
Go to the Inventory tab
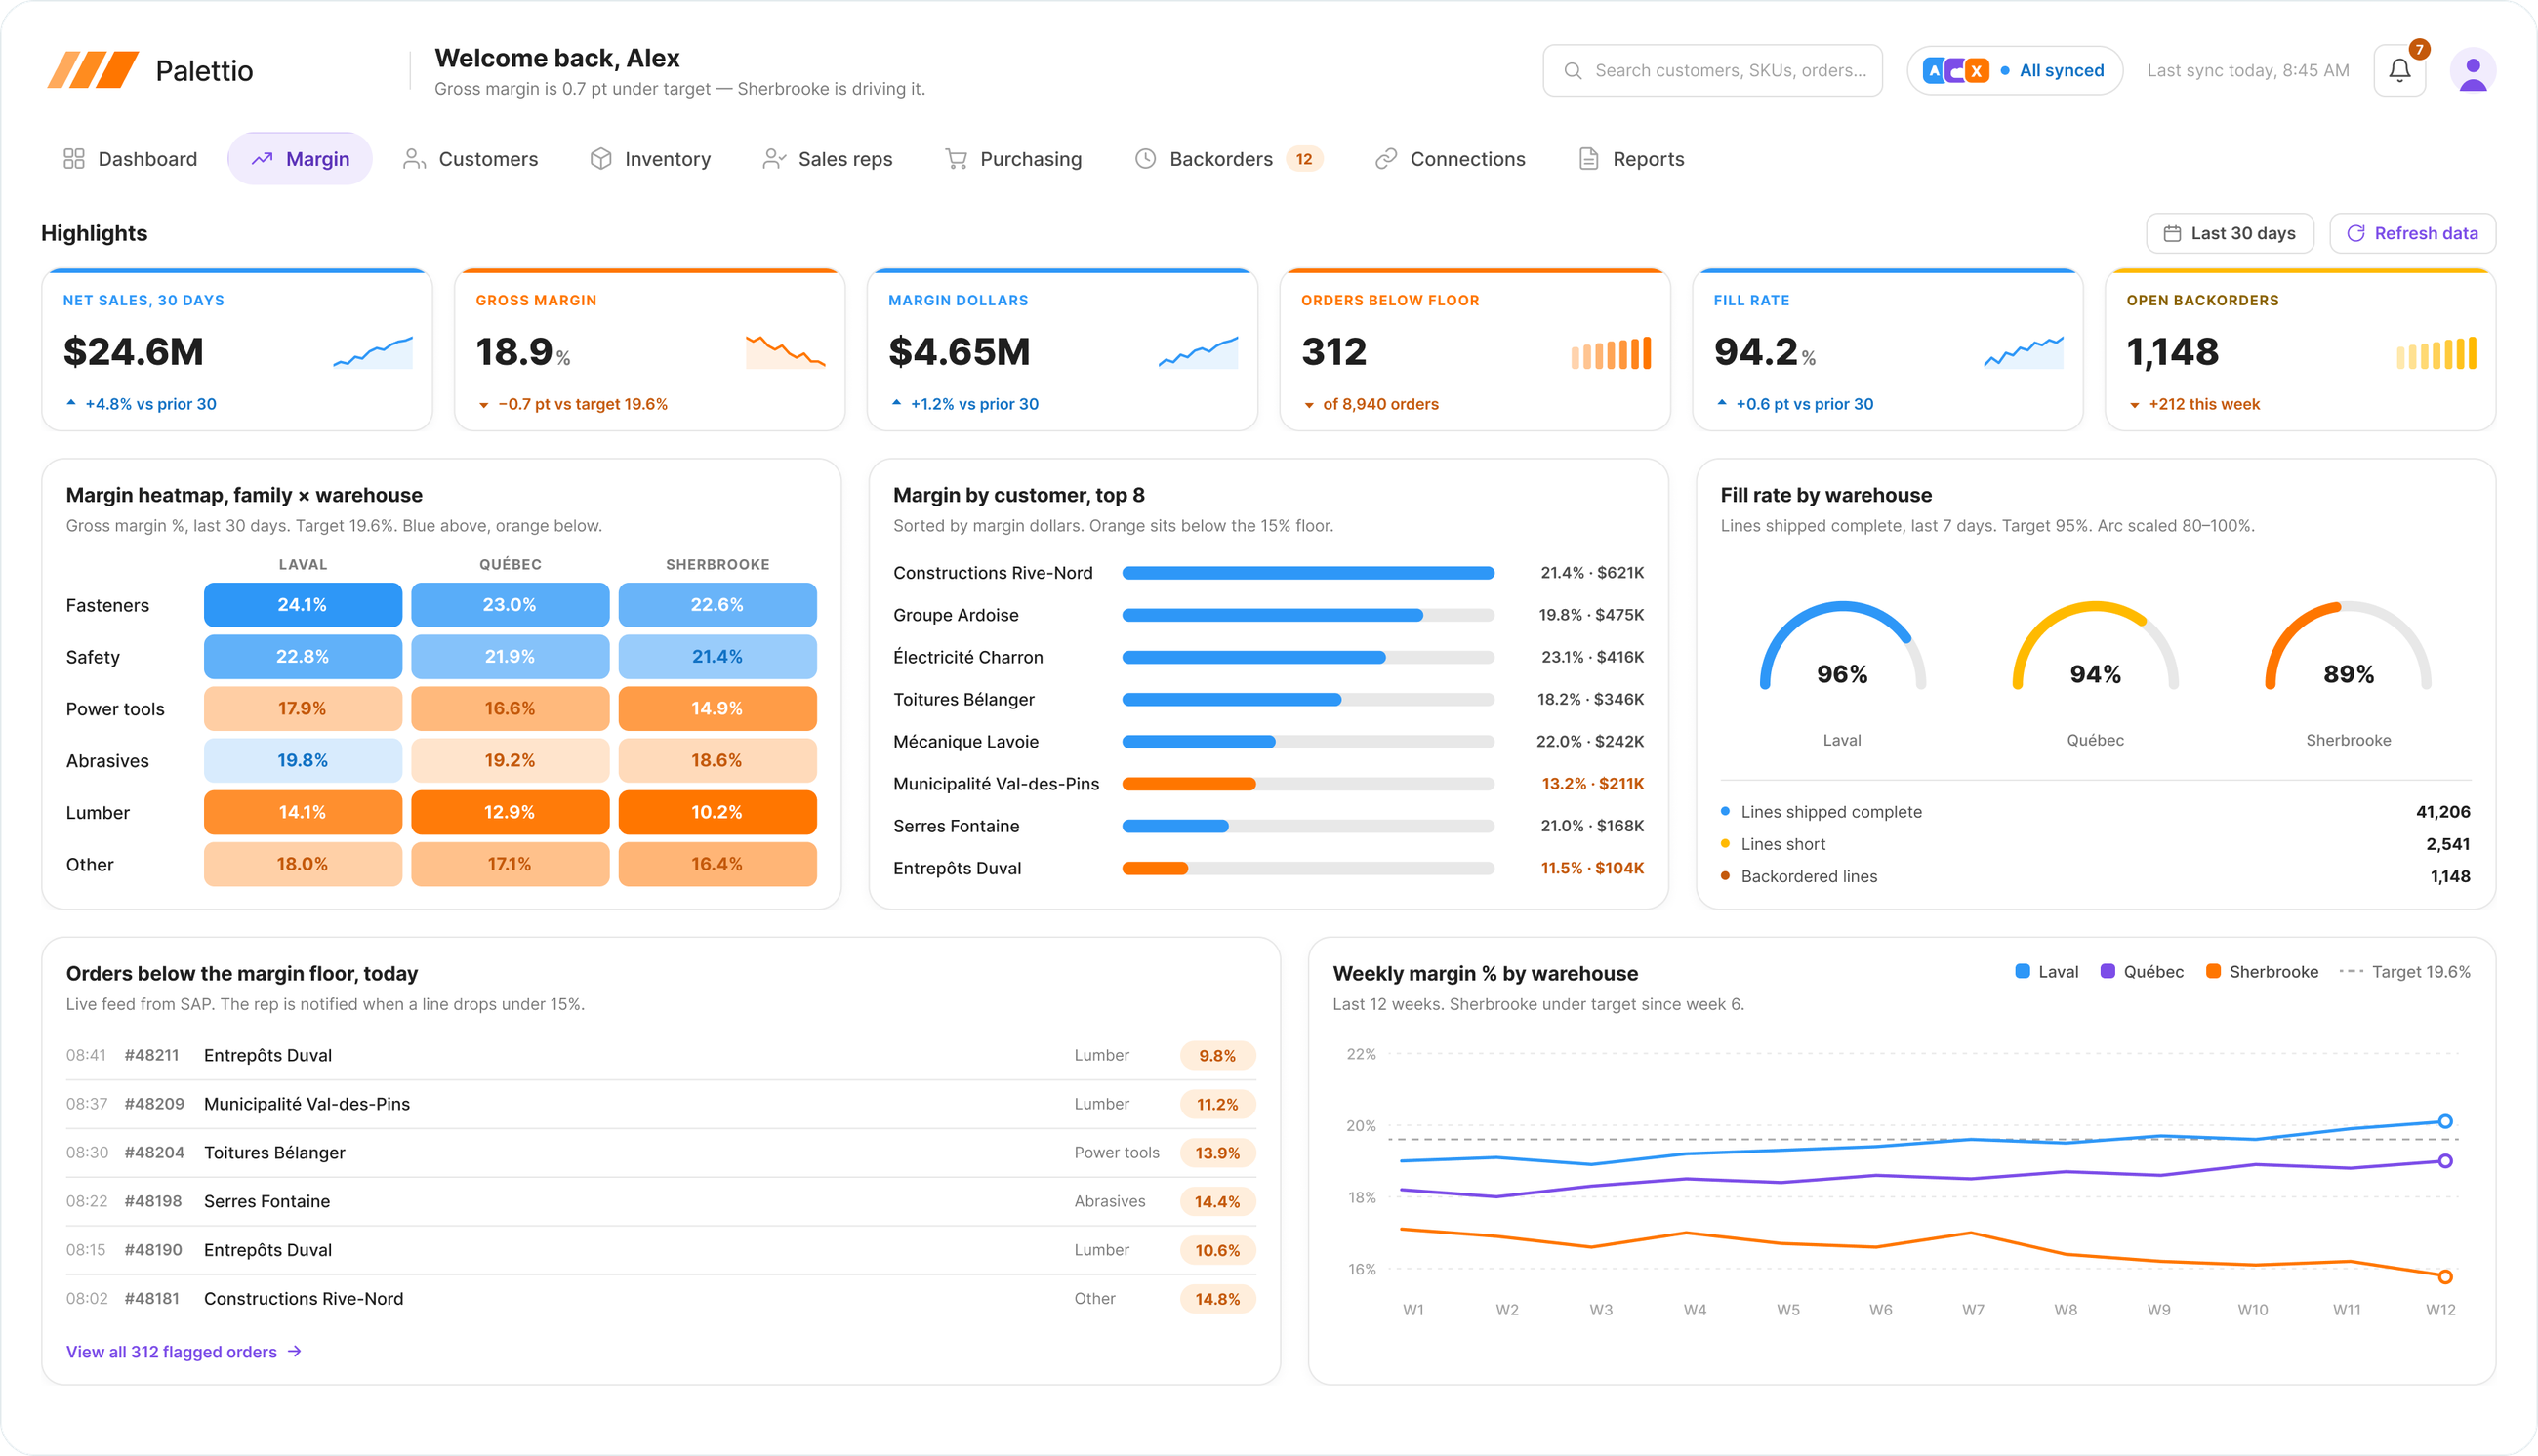click(650, 159)
